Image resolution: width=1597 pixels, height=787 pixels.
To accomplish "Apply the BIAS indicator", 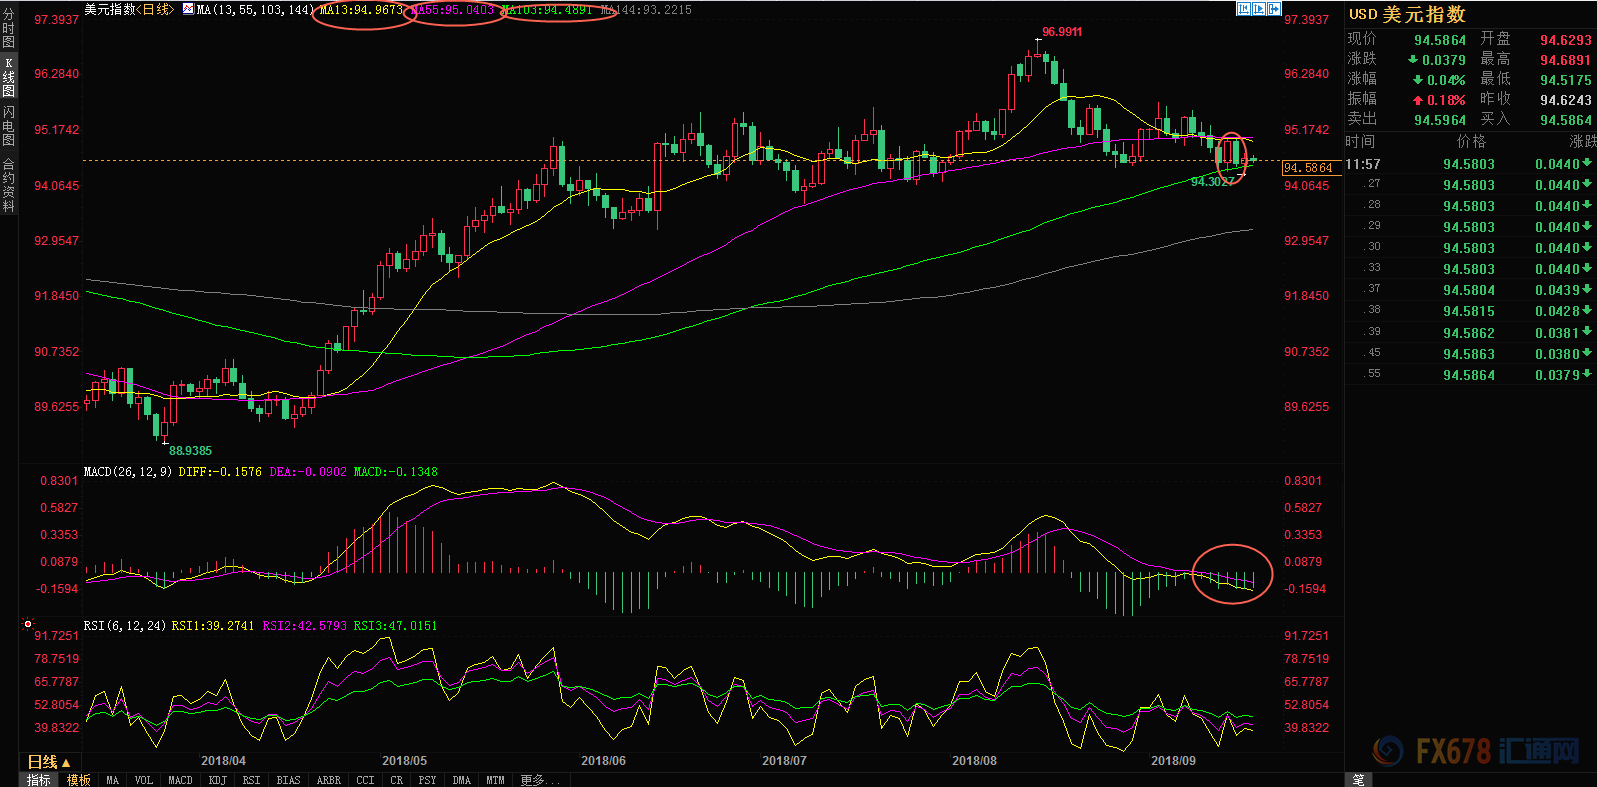I will (288, 780).
